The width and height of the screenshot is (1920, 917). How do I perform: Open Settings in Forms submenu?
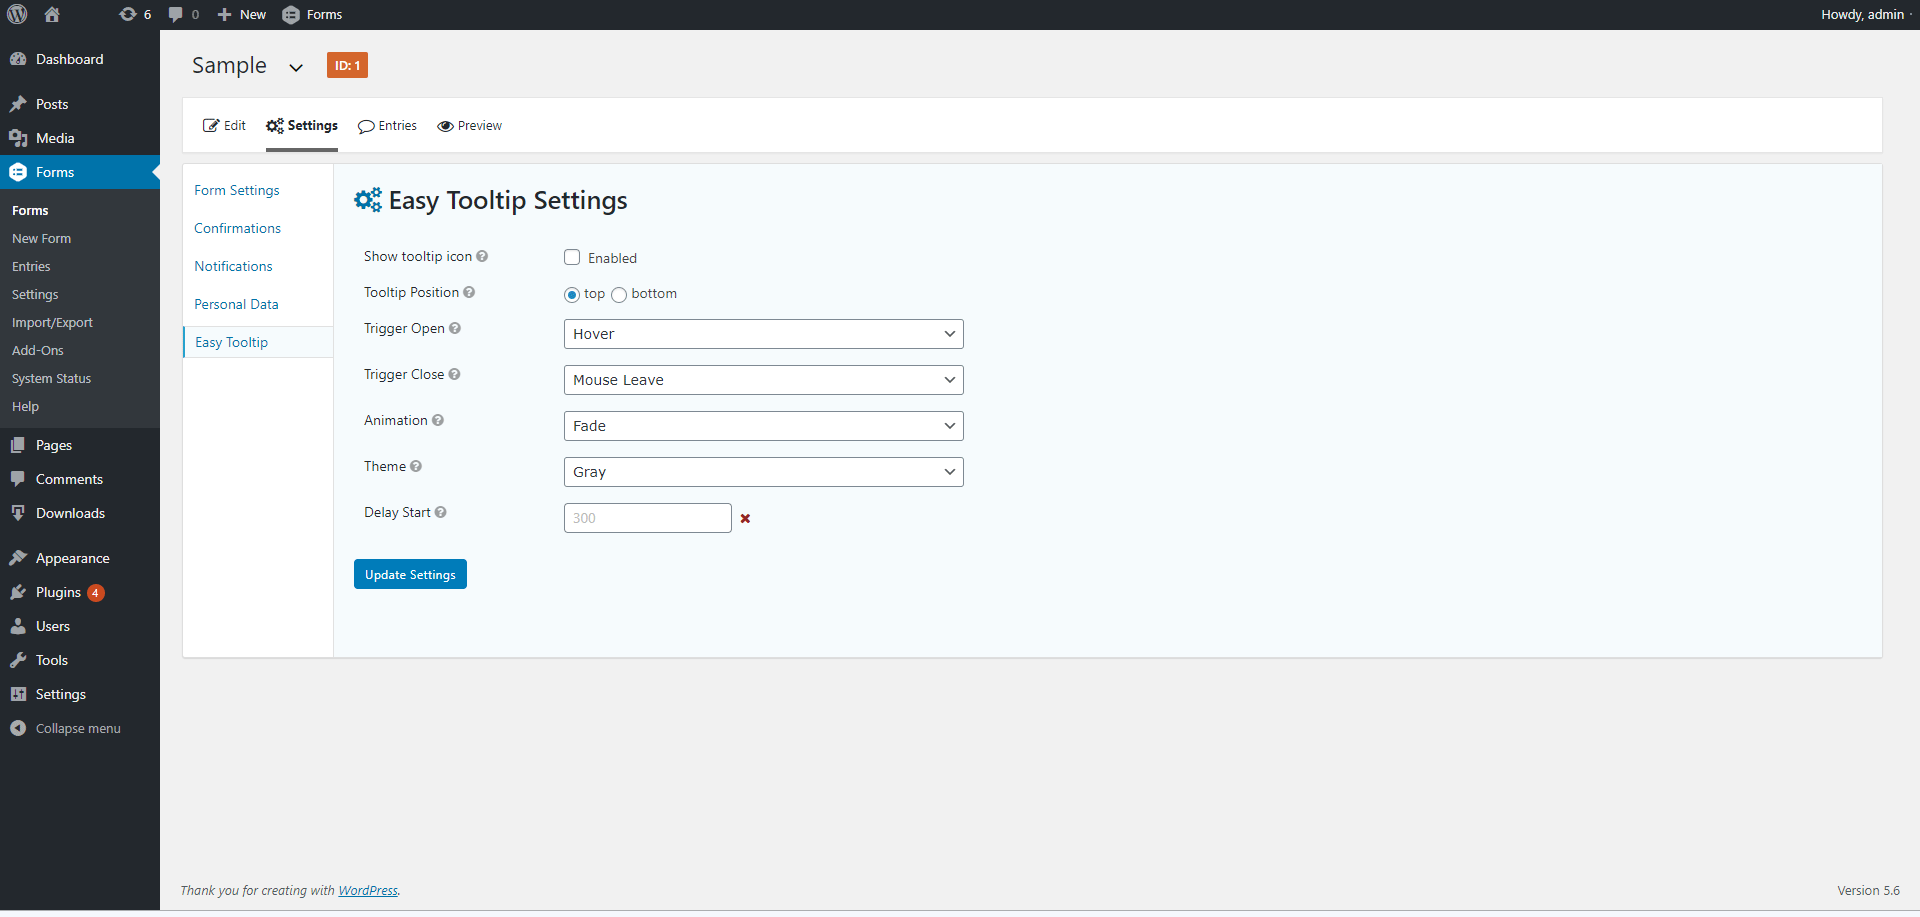pos(35,295)
